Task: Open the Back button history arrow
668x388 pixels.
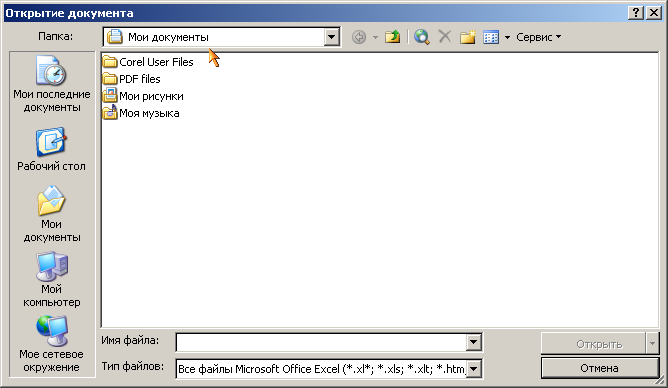Action: tap(375, 37)
